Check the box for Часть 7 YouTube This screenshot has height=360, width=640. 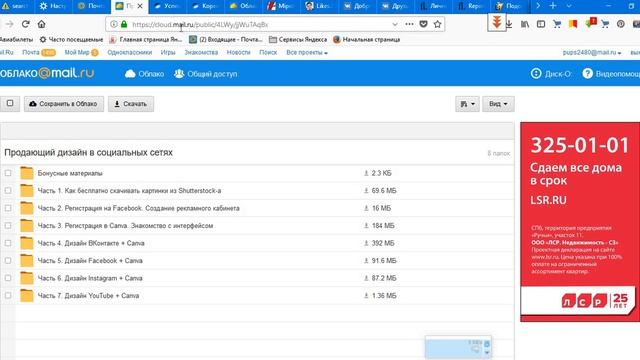[x=8, y=296]
